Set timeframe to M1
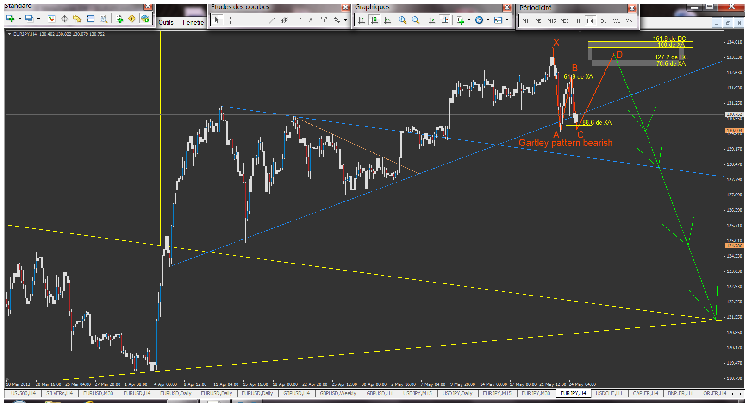 point(525,21)
